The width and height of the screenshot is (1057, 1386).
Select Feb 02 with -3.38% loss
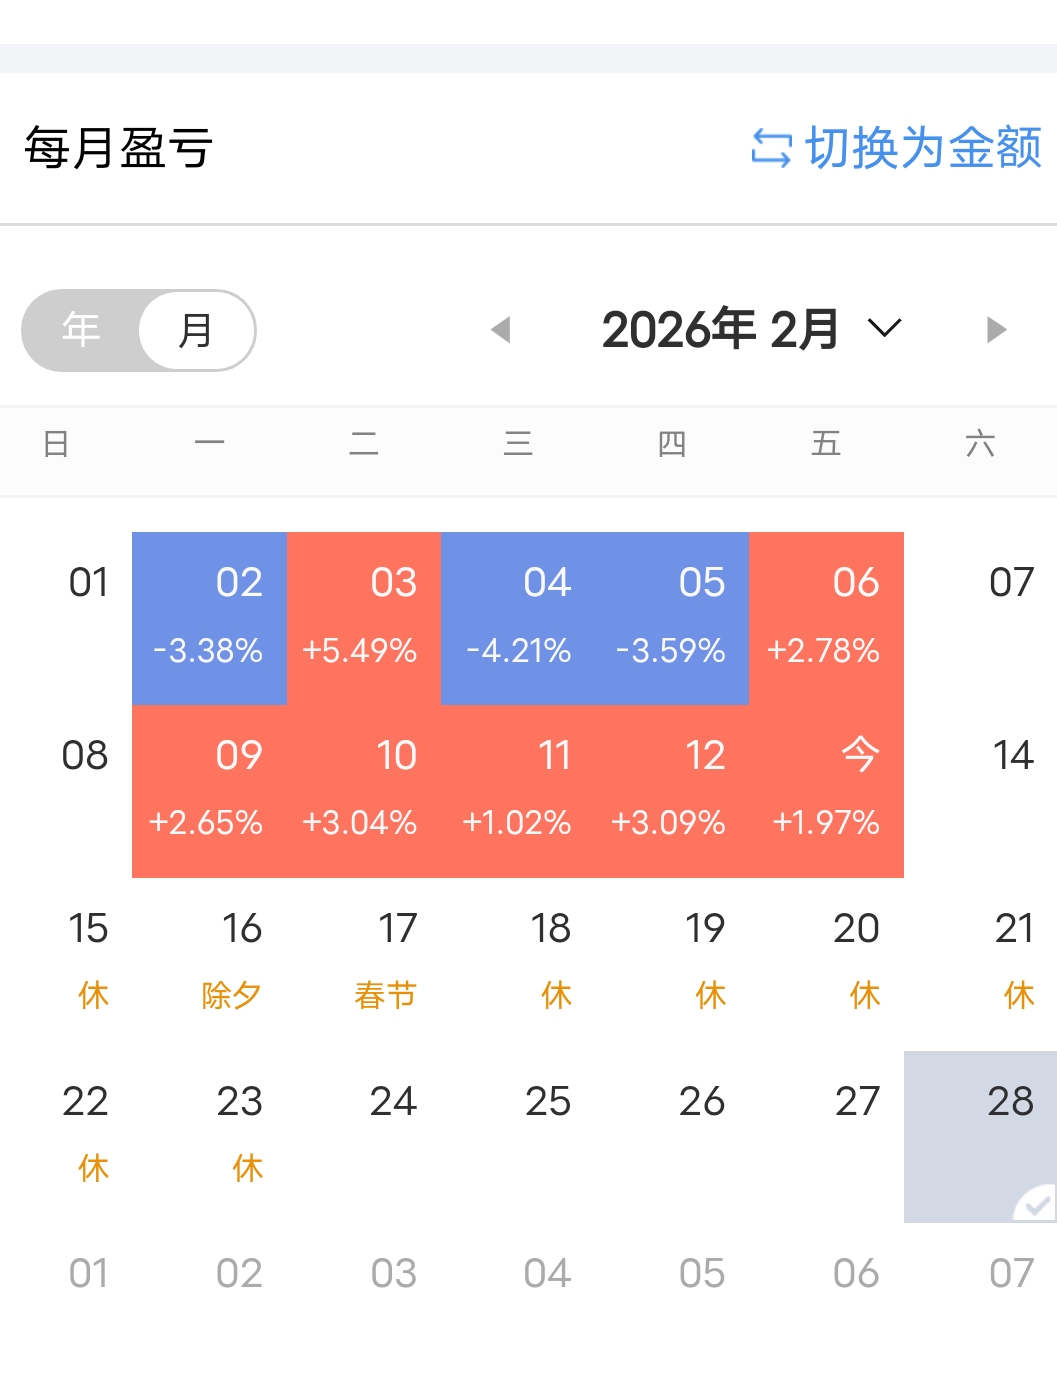pyautogui.click(x=210, y=618)
